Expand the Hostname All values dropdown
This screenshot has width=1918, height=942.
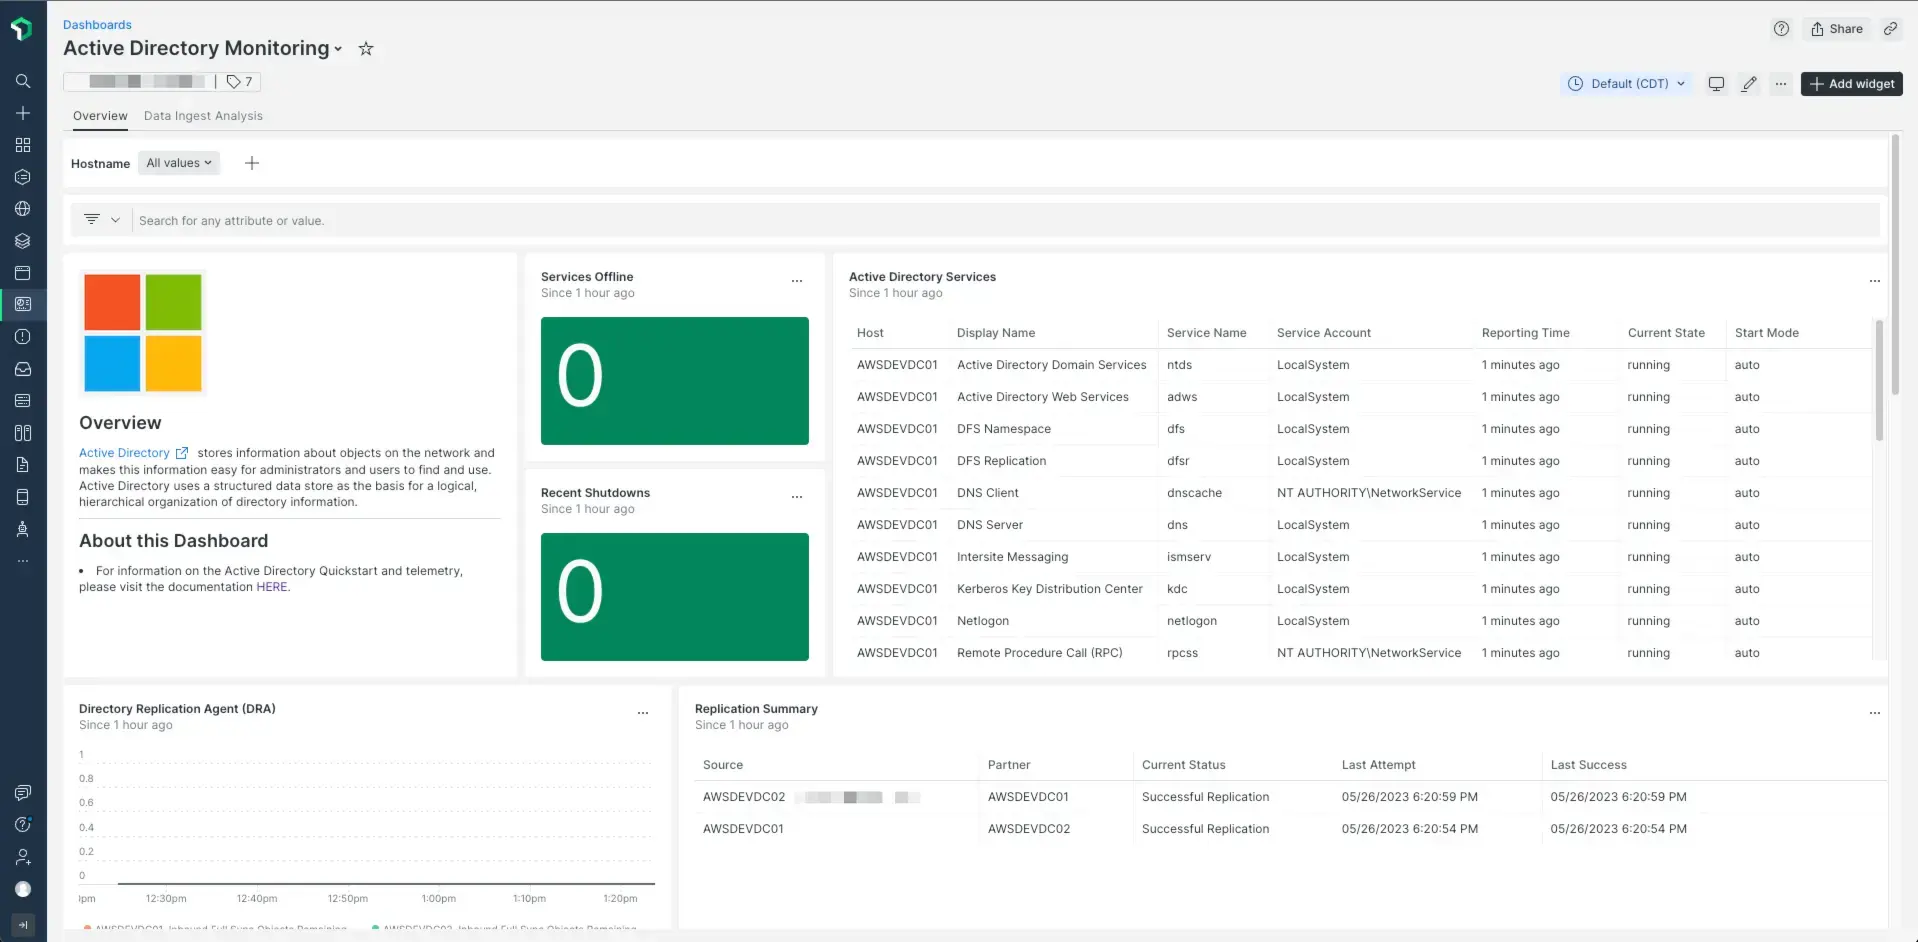(x=179, y=163)
